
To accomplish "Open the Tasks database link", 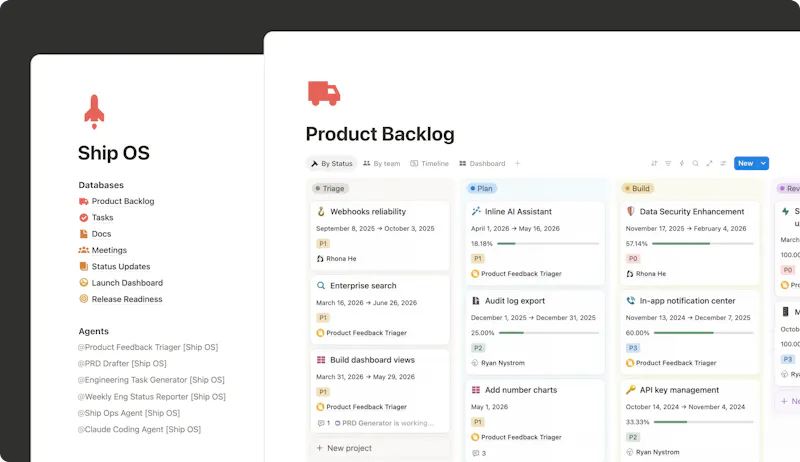I will click(103, 217).
